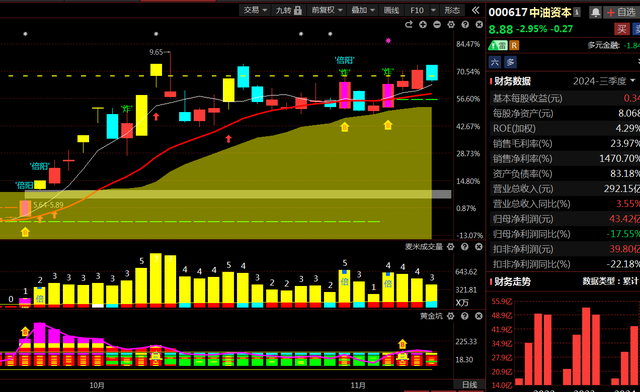Click the 多元金融 sector link
The image size is (640, 392).
604,45
